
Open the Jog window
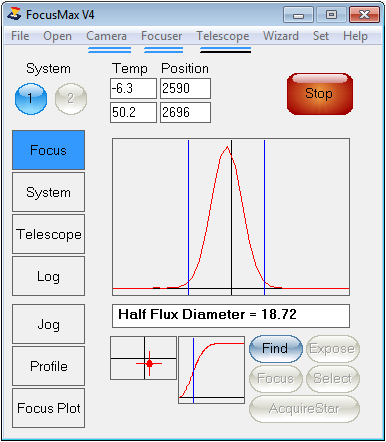[x=49, y=324]
